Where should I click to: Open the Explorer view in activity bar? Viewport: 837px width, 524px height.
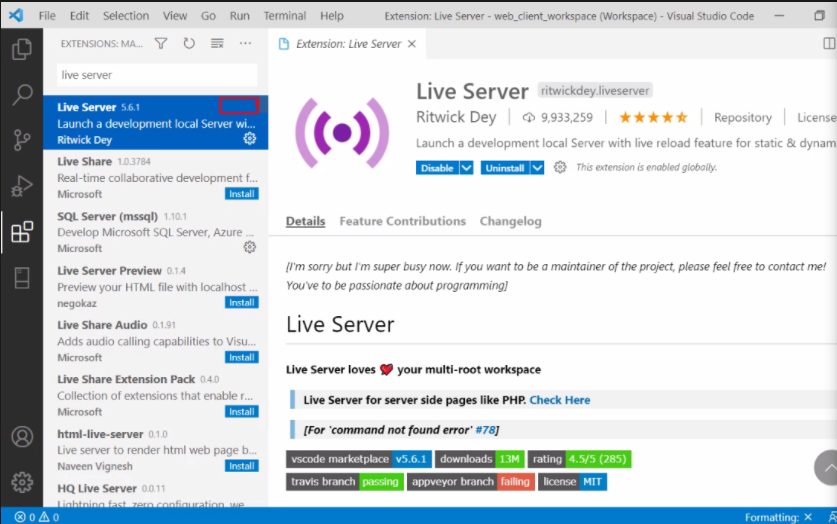pyautogui.click(x=22, y=49)
